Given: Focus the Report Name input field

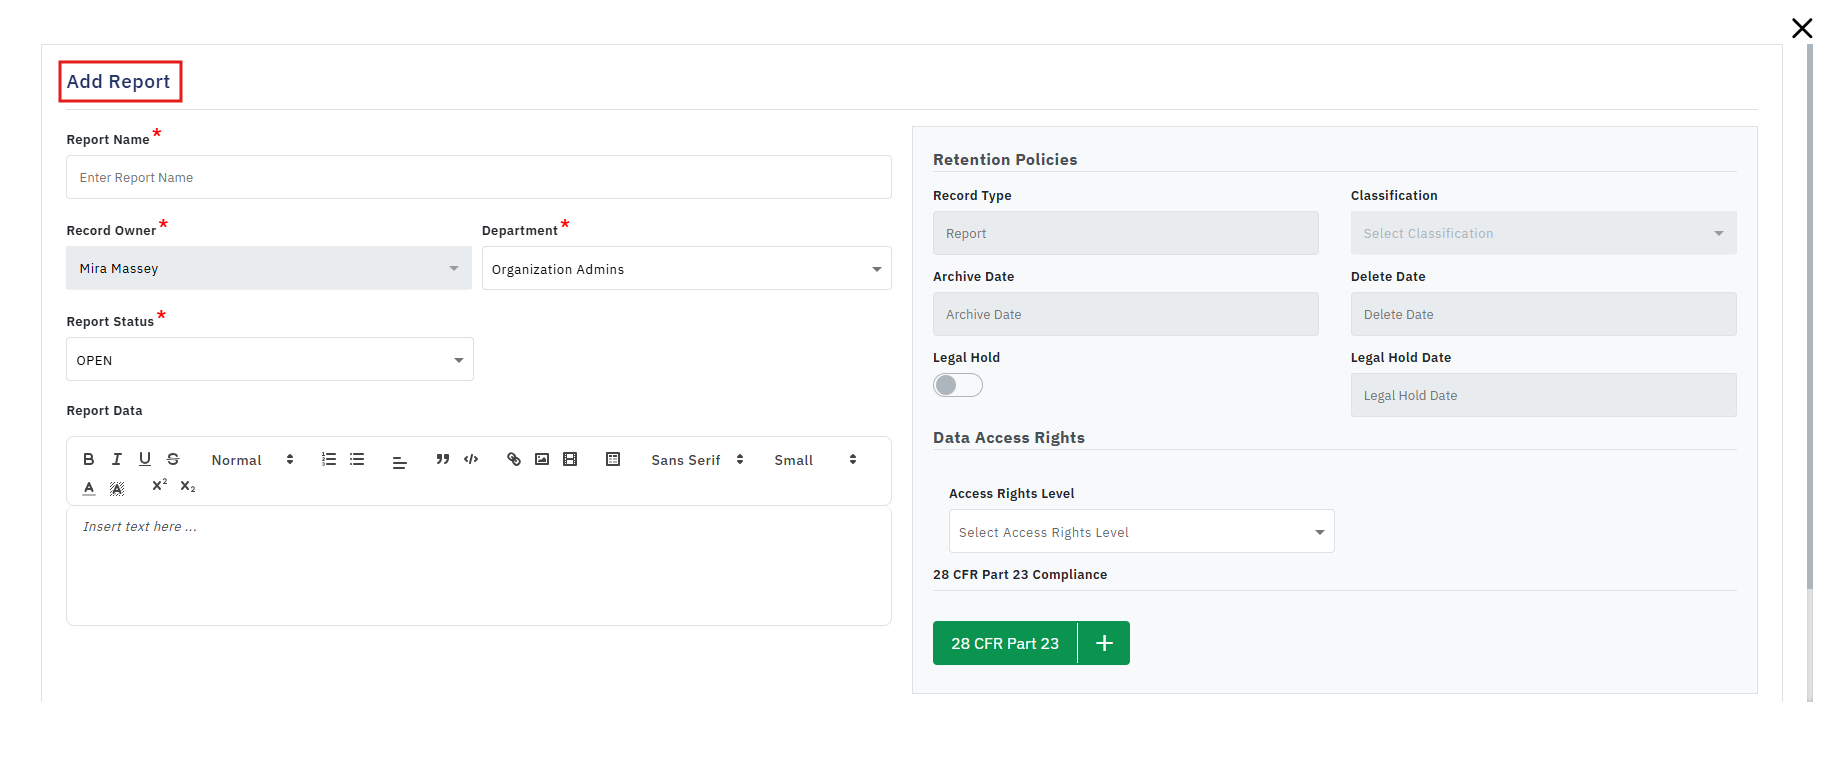Looking at the screenshot, I should pyautogui.click(x=479, y=177).
